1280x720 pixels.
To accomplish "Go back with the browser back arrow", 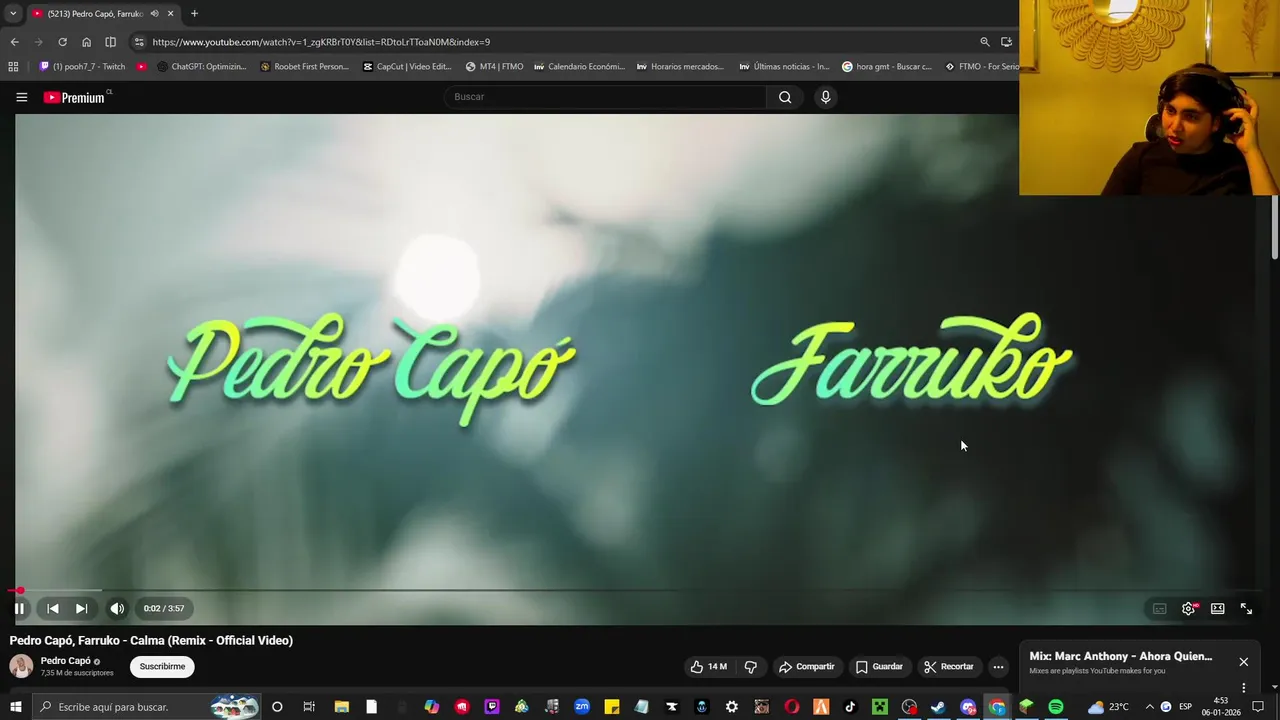I will click(14, 42).
